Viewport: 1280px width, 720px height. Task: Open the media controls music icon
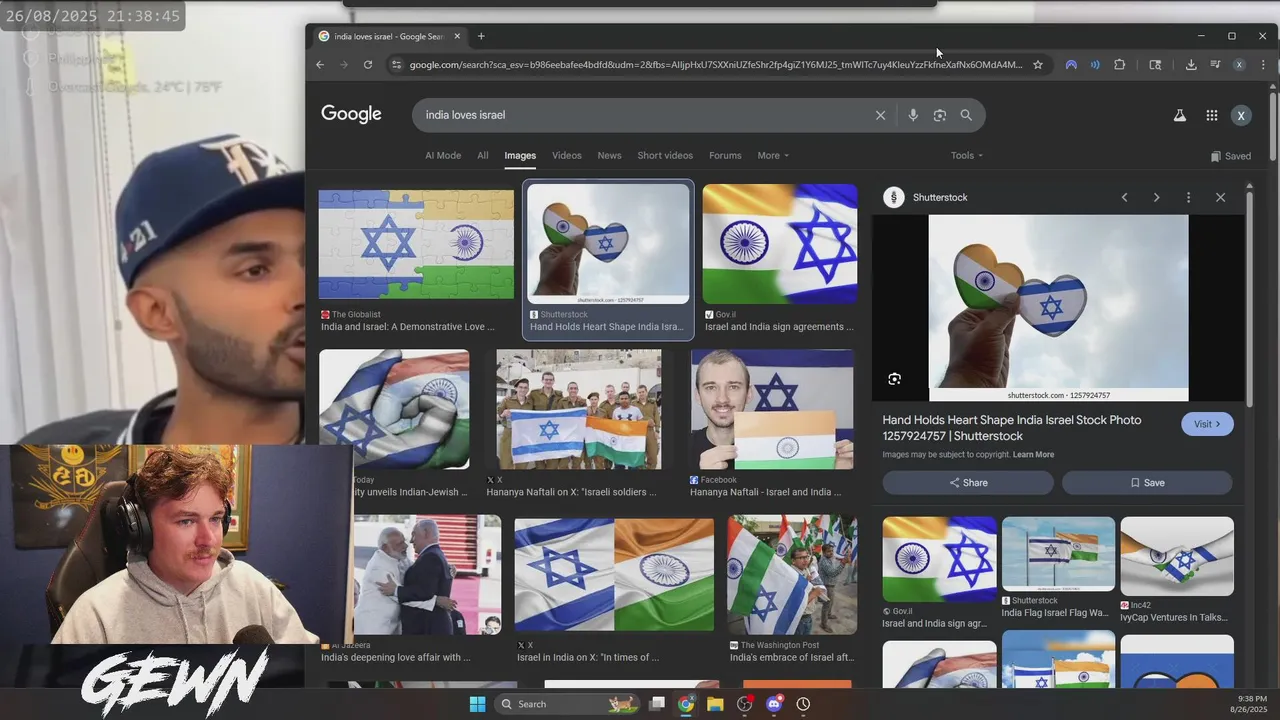coord(1215,65)
